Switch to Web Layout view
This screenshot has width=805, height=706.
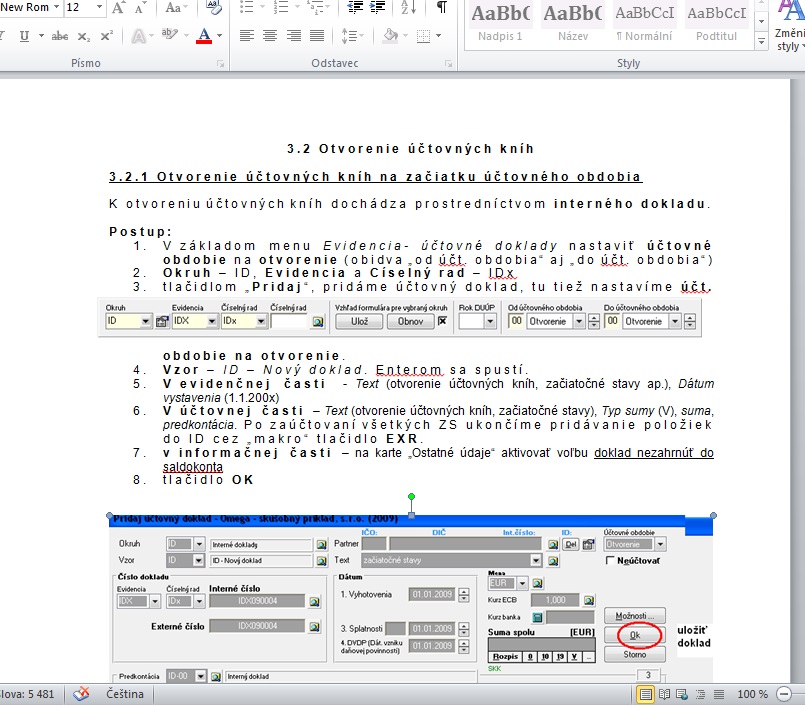click(682, 694)
